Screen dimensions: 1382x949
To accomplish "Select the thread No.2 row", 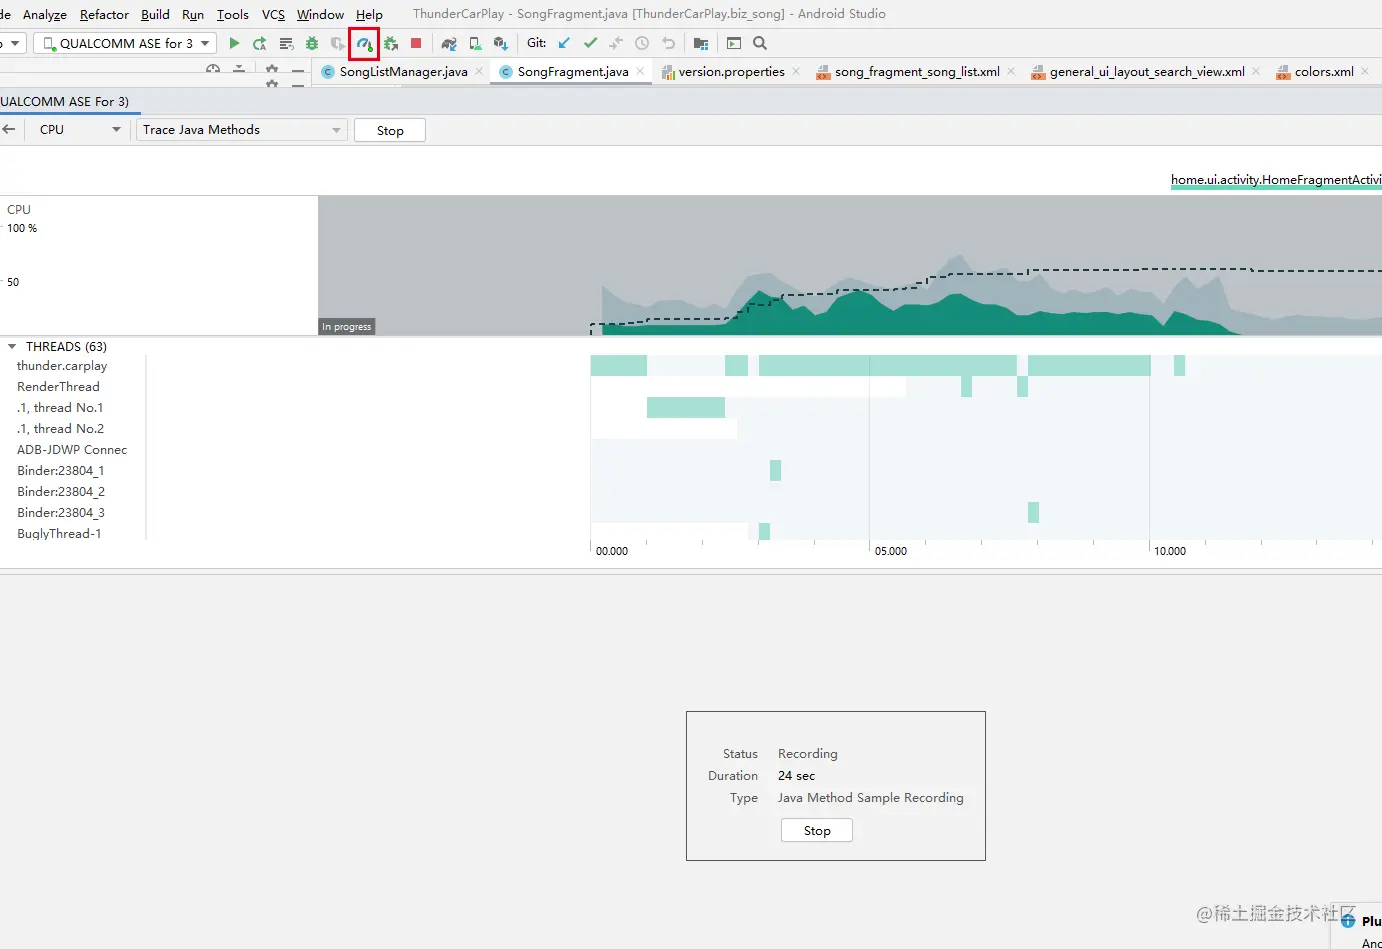I will pyautogui.click(x=60, y=429).
